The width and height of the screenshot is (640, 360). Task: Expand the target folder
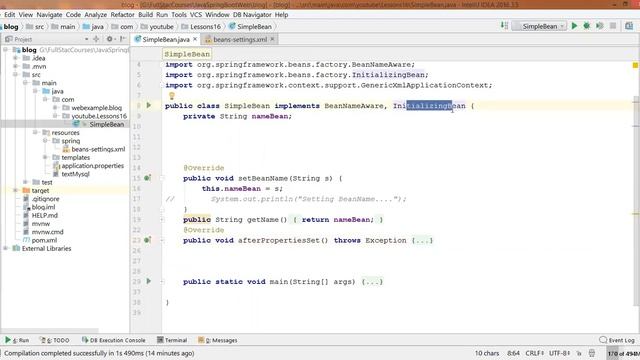[16, 190]
